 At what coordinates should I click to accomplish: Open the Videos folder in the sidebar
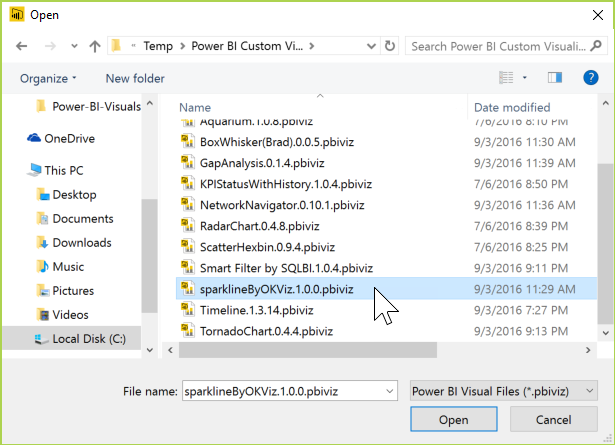point(62,314)
